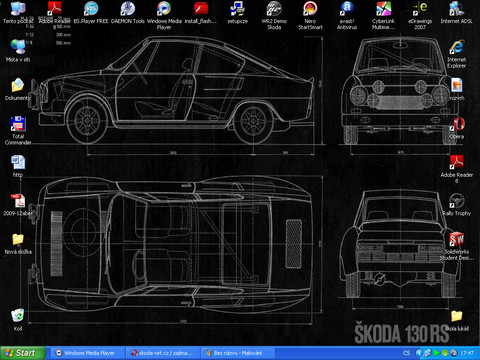Click the network computers tray icon

(428, 353)
